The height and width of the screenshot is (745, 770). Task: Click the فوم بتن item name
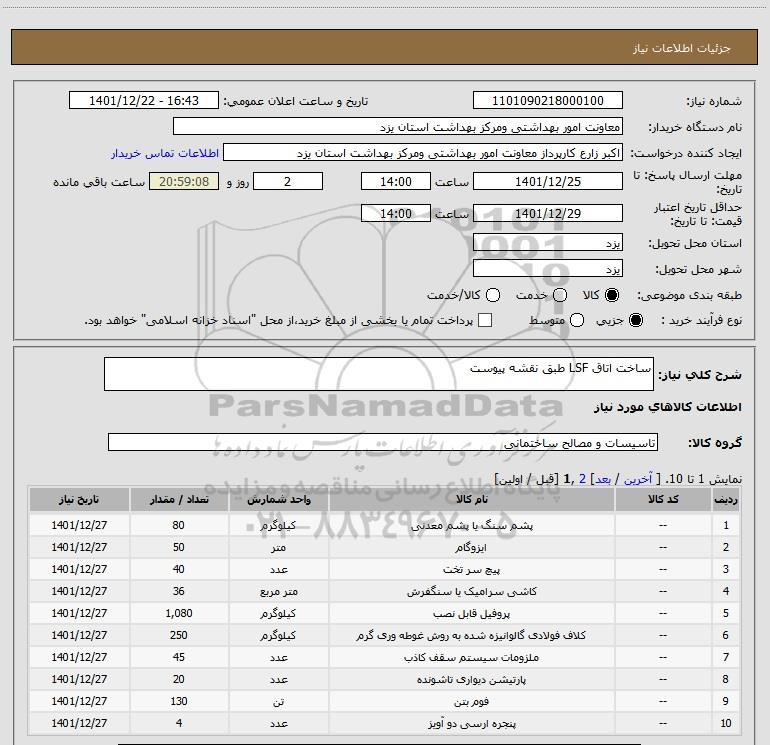[x=471, y=701]
